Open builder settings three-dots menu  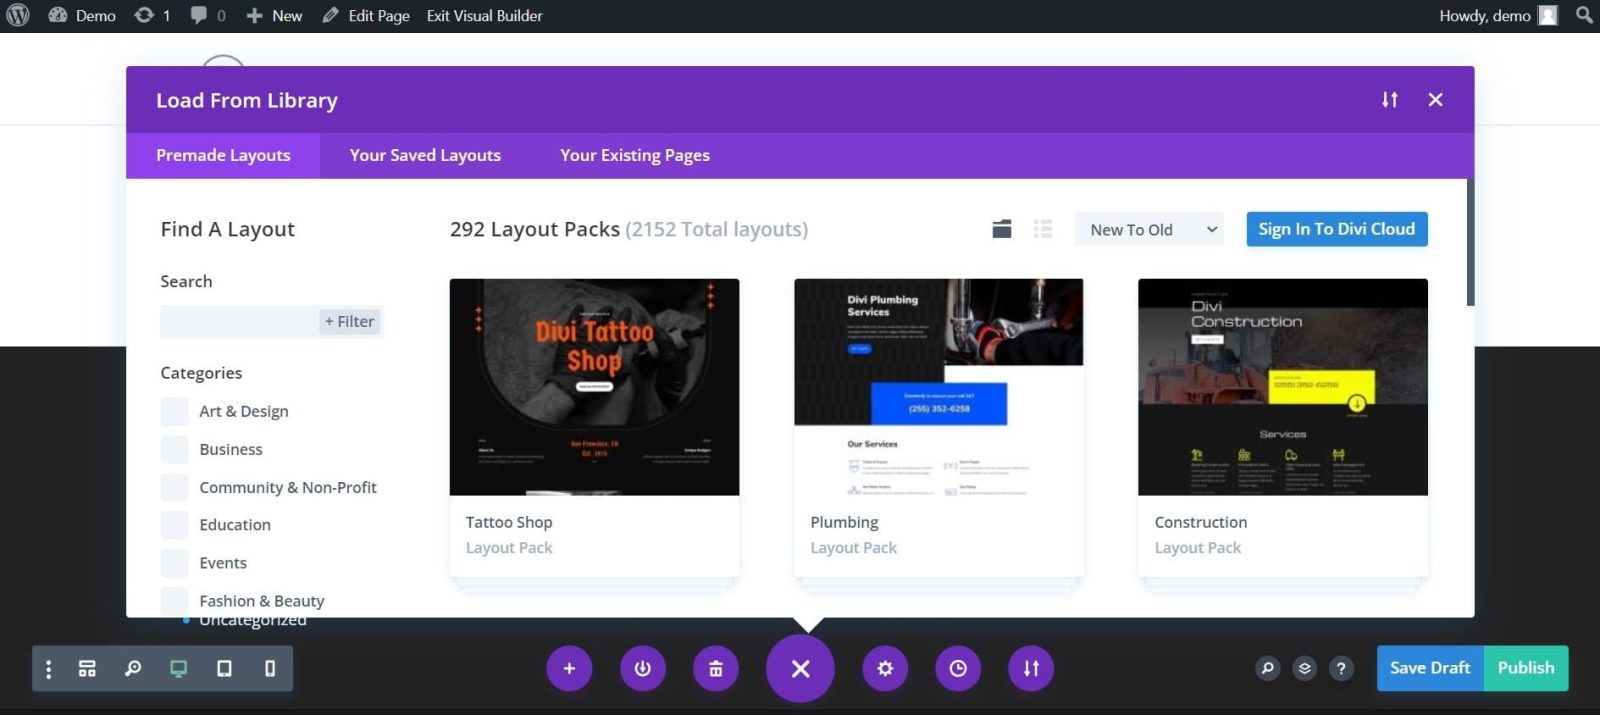[48, 668]
